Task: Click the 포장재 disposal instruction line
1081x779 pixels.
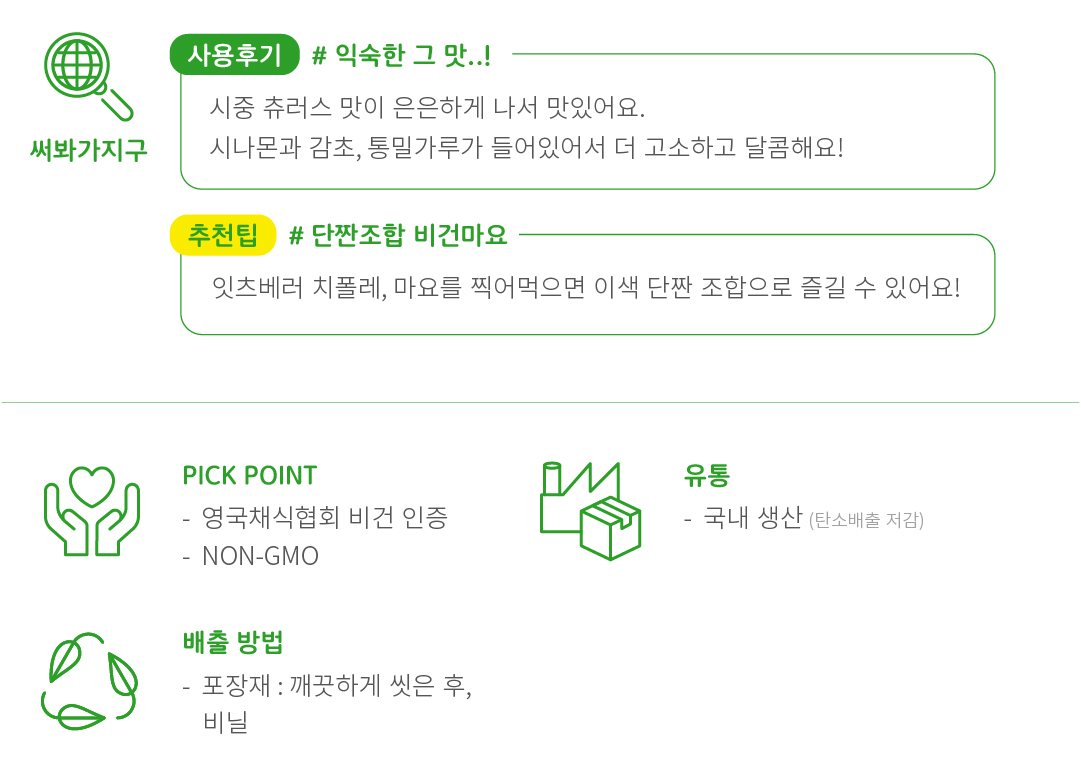Action: point(336,687)
